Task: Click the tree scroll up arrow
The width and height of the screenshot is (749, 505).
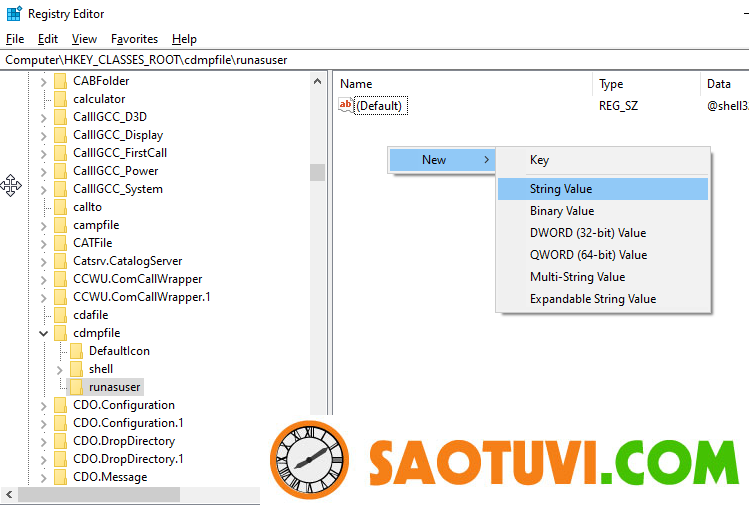Action: pyautogui.click(x=317, y=81)
